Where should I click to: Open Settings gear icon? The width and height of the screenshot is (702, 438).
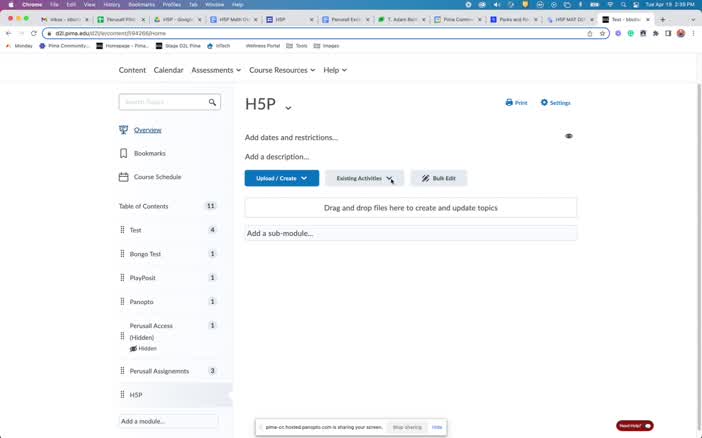[545, 102]
